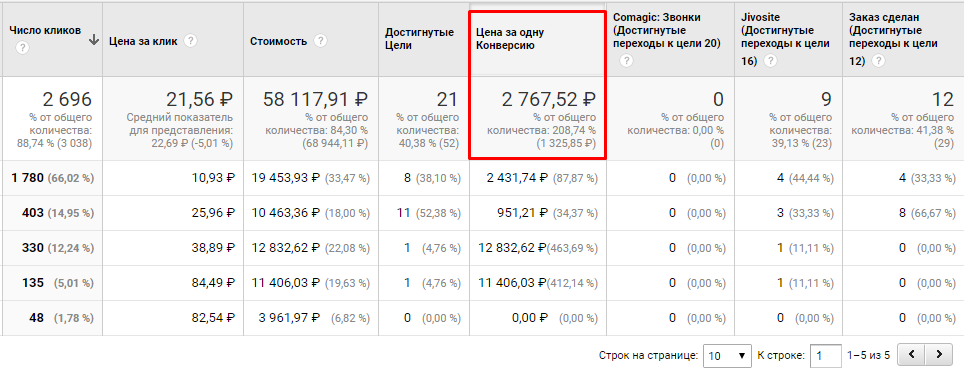Sort by Цена за одну Конверсию header
The image size is (964, 378).
click(x=510, y=38)
